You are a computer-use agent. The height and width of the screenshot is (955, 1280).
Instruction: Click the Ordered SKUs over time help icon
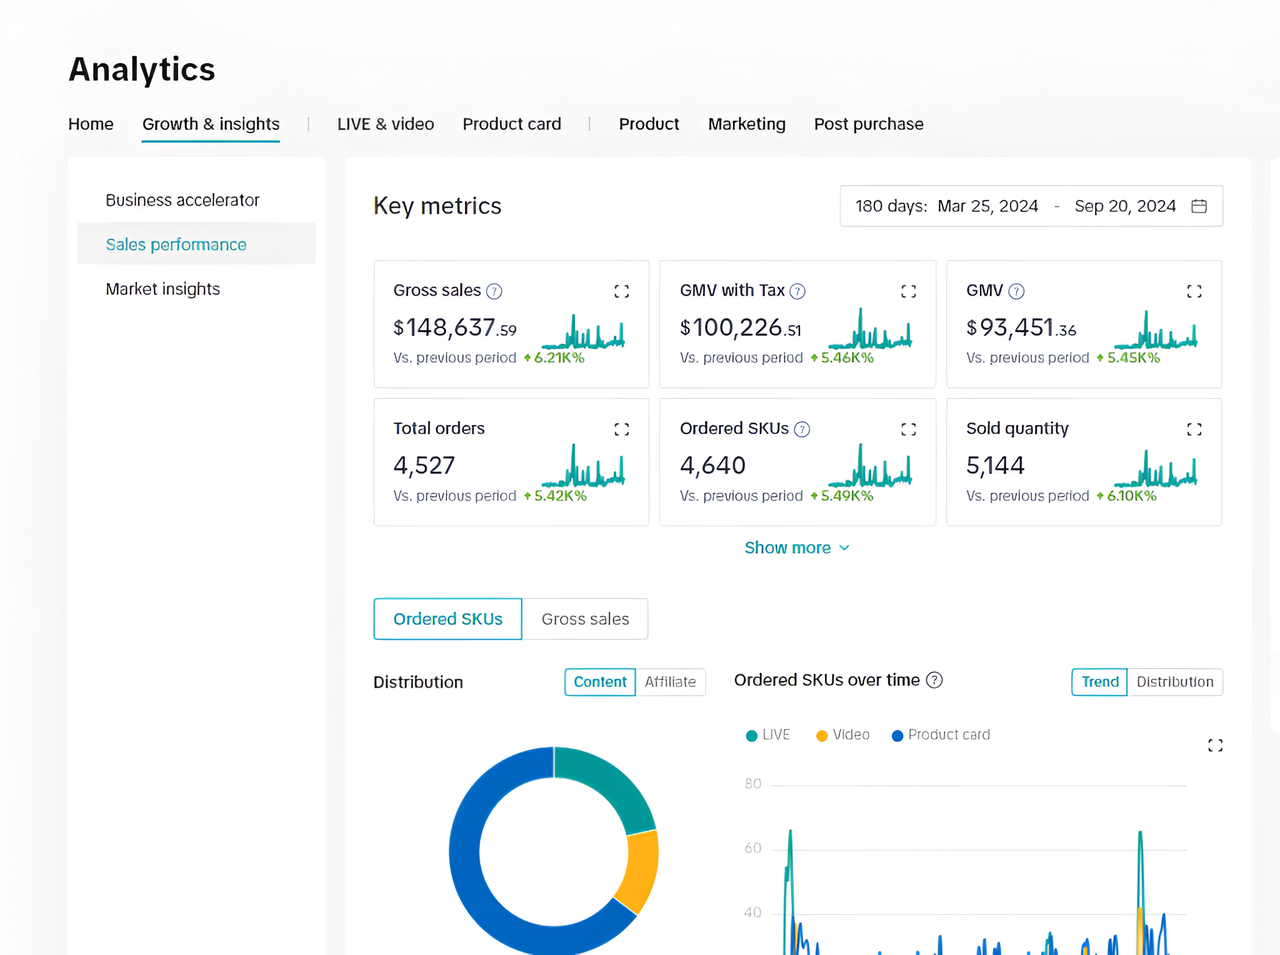point(934,680)
